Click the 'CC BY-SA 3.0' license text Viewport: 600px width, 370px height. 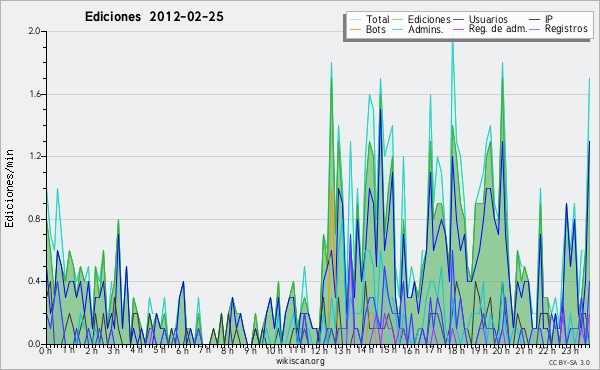569,362
